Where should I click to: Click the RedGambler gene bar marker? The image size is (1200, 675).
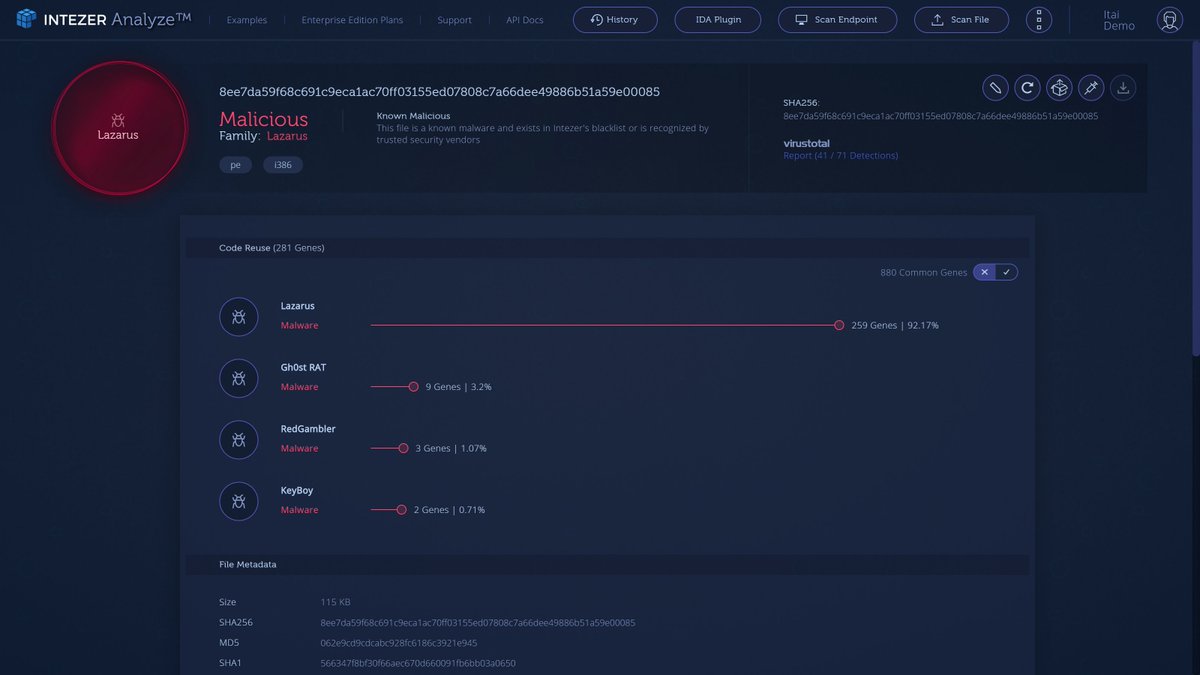tap(403, 448)
